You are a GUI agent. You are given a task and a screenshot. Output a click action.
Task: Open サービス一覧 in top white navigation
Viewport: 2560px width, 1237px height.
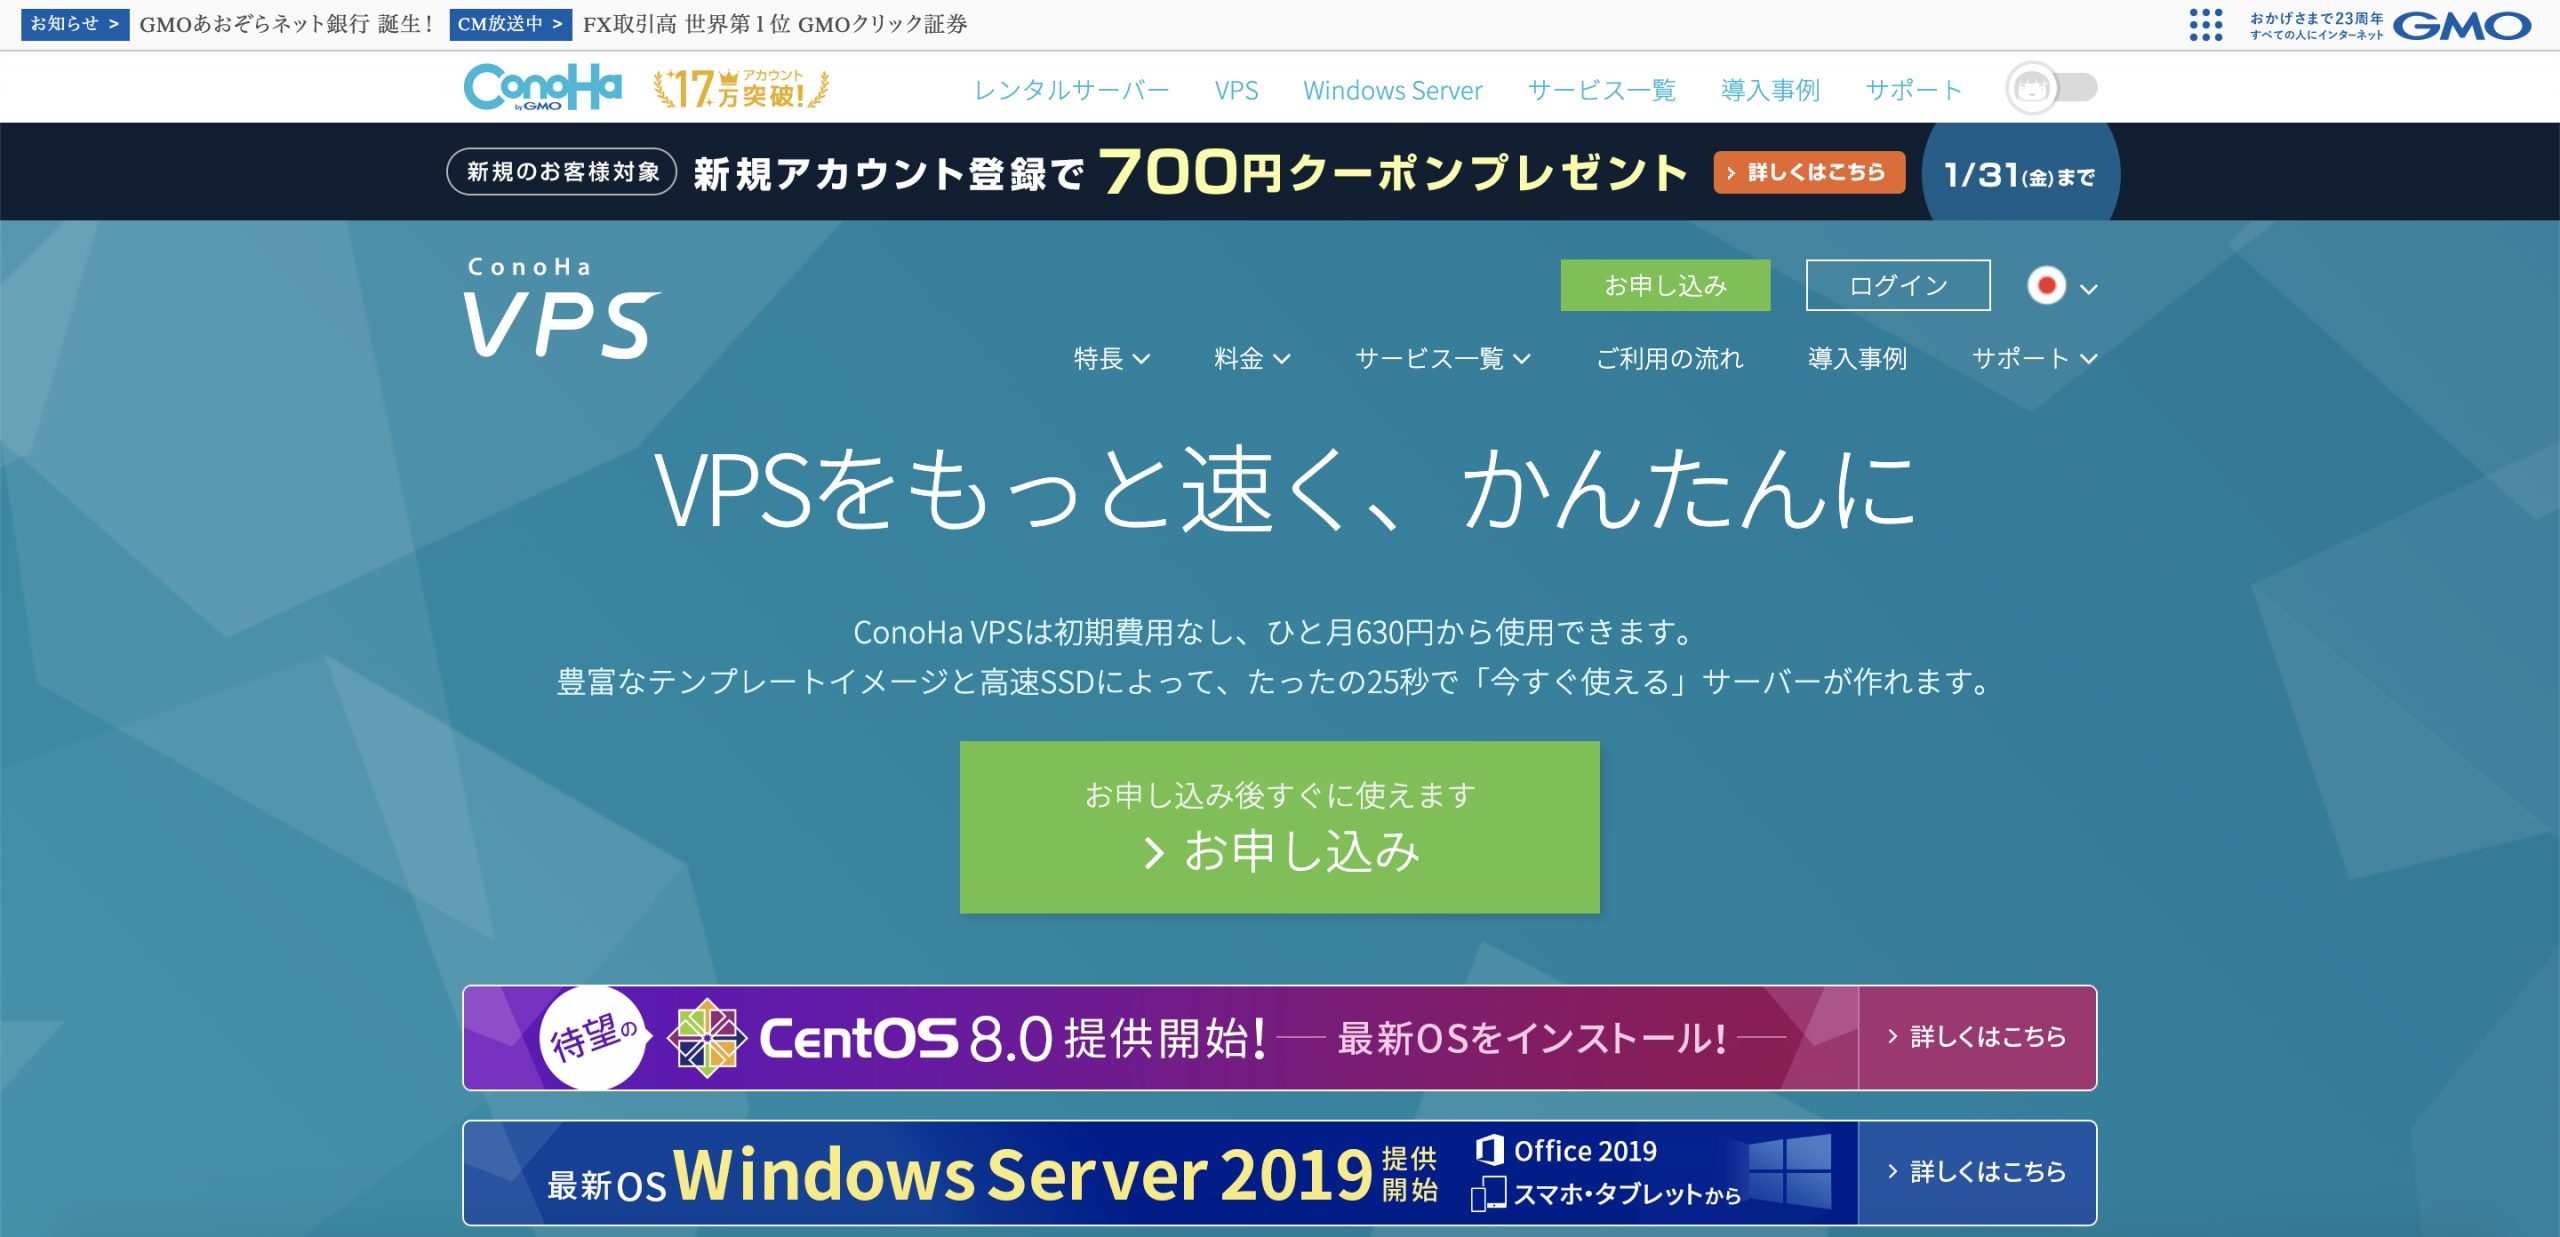click(1601, 90)
